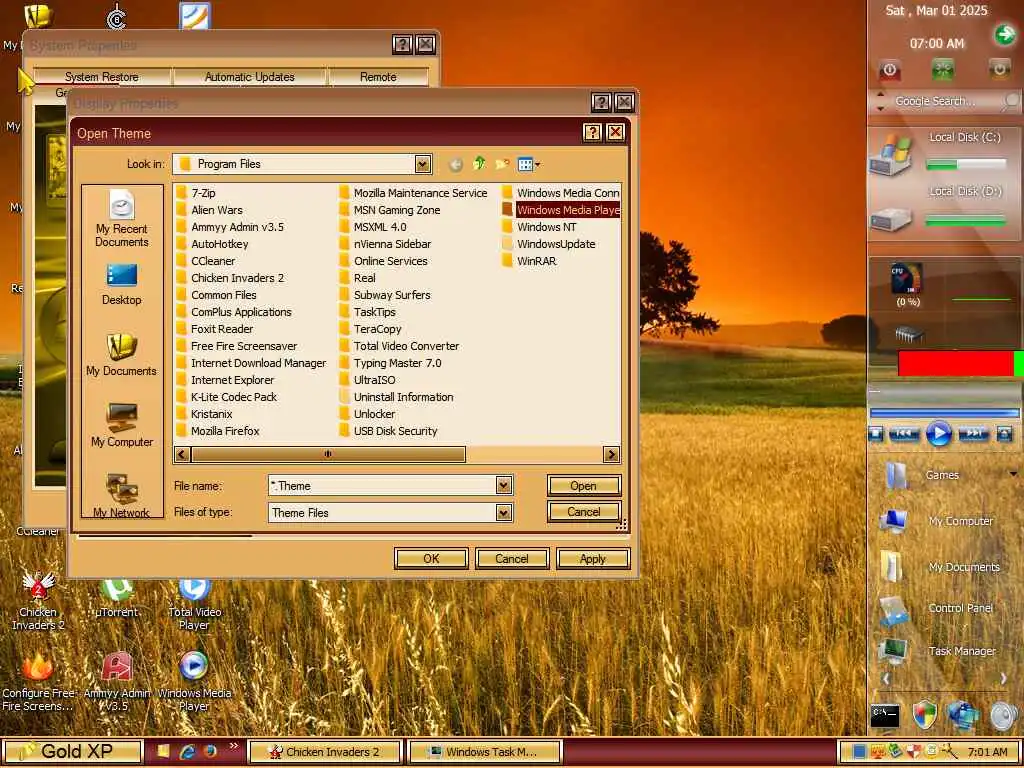Screen dimensions: 1024x768
Task: Select the WinRAR folder
Action: pyautogui.click(x=529, y=261)
